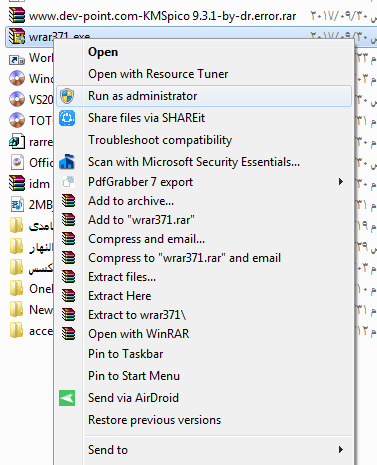Click the folder icon for النهار
This screenshot has height=465, width=377.
tap(16, 246)
